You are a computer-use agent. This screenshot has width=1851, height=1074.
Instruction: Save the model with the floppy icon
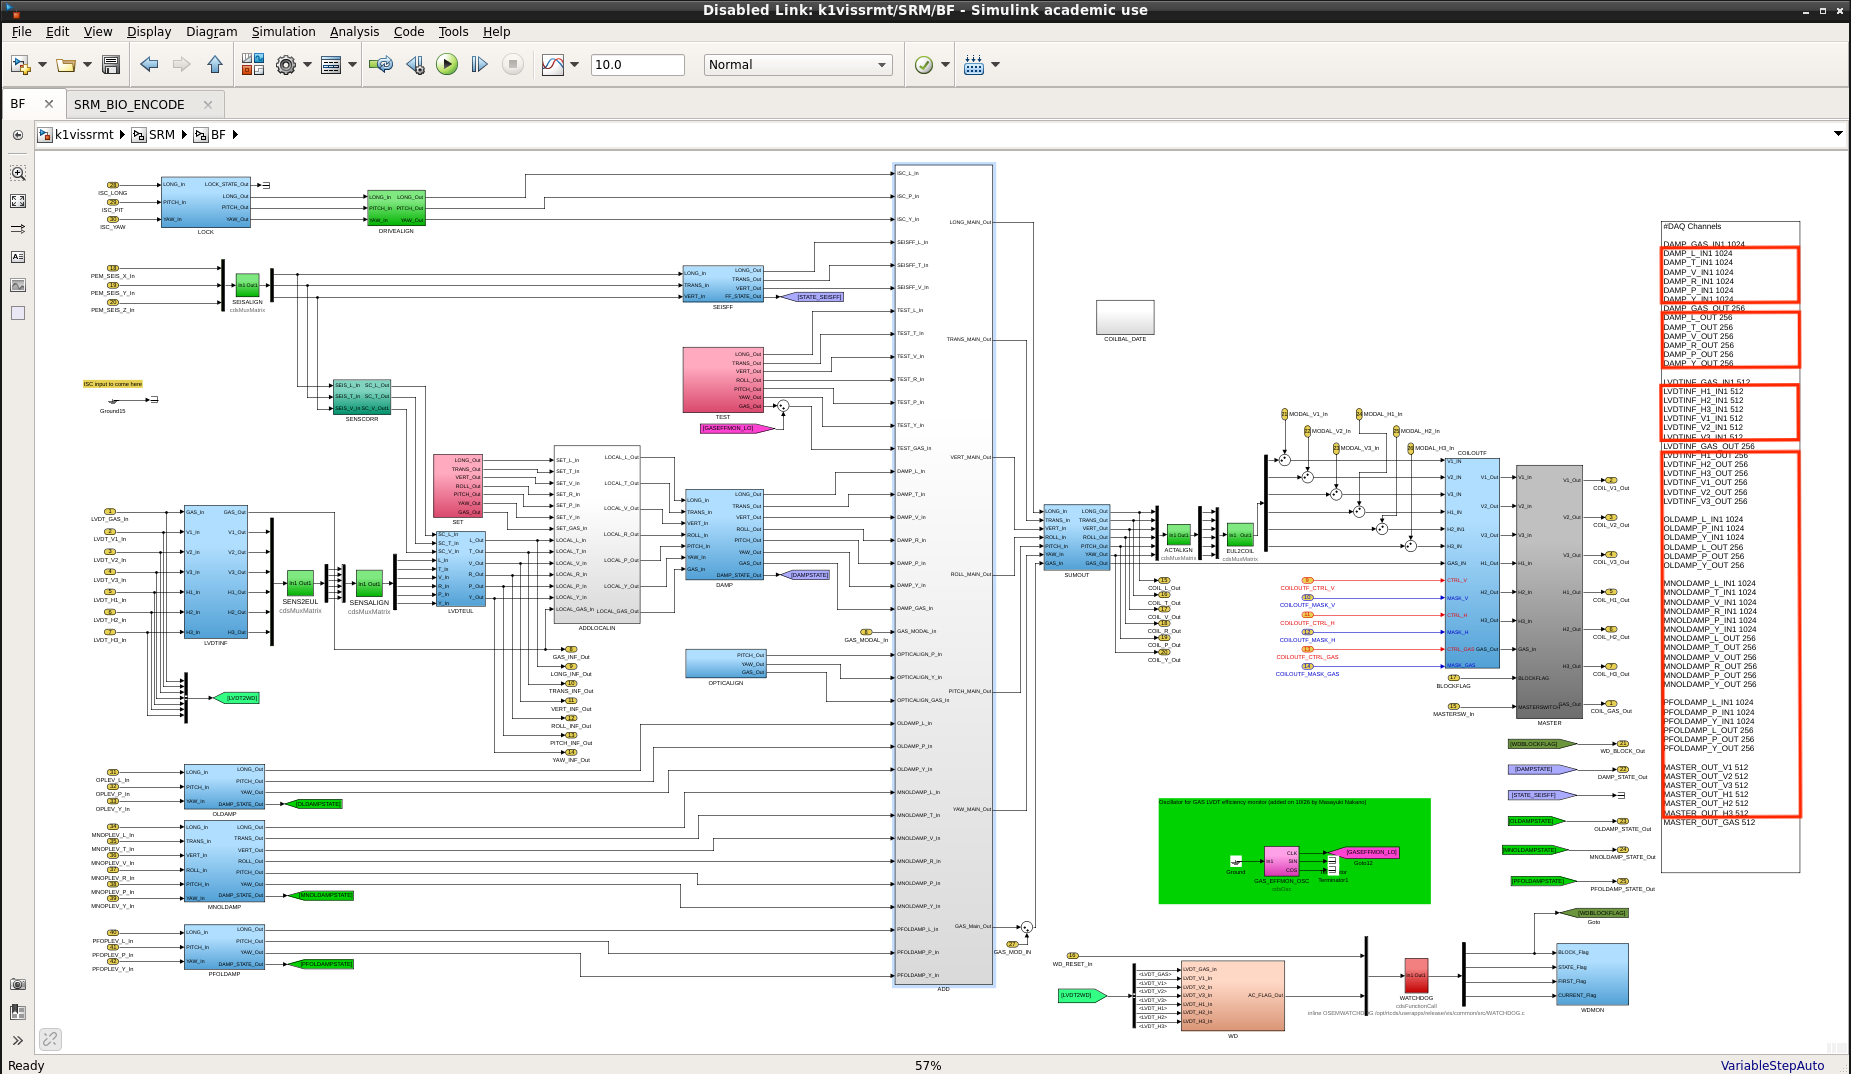click(111, 65)
